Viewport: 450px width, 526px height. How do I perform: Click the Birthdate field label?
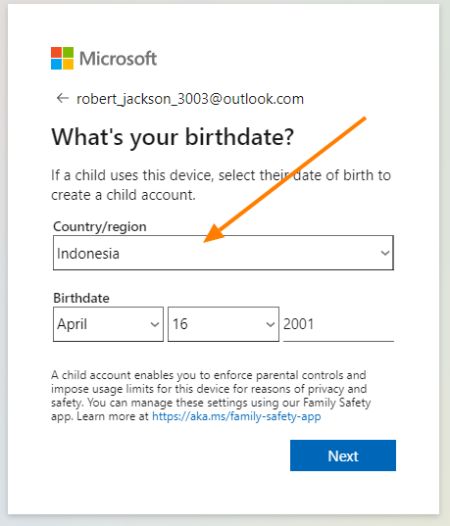pos(81,298)
